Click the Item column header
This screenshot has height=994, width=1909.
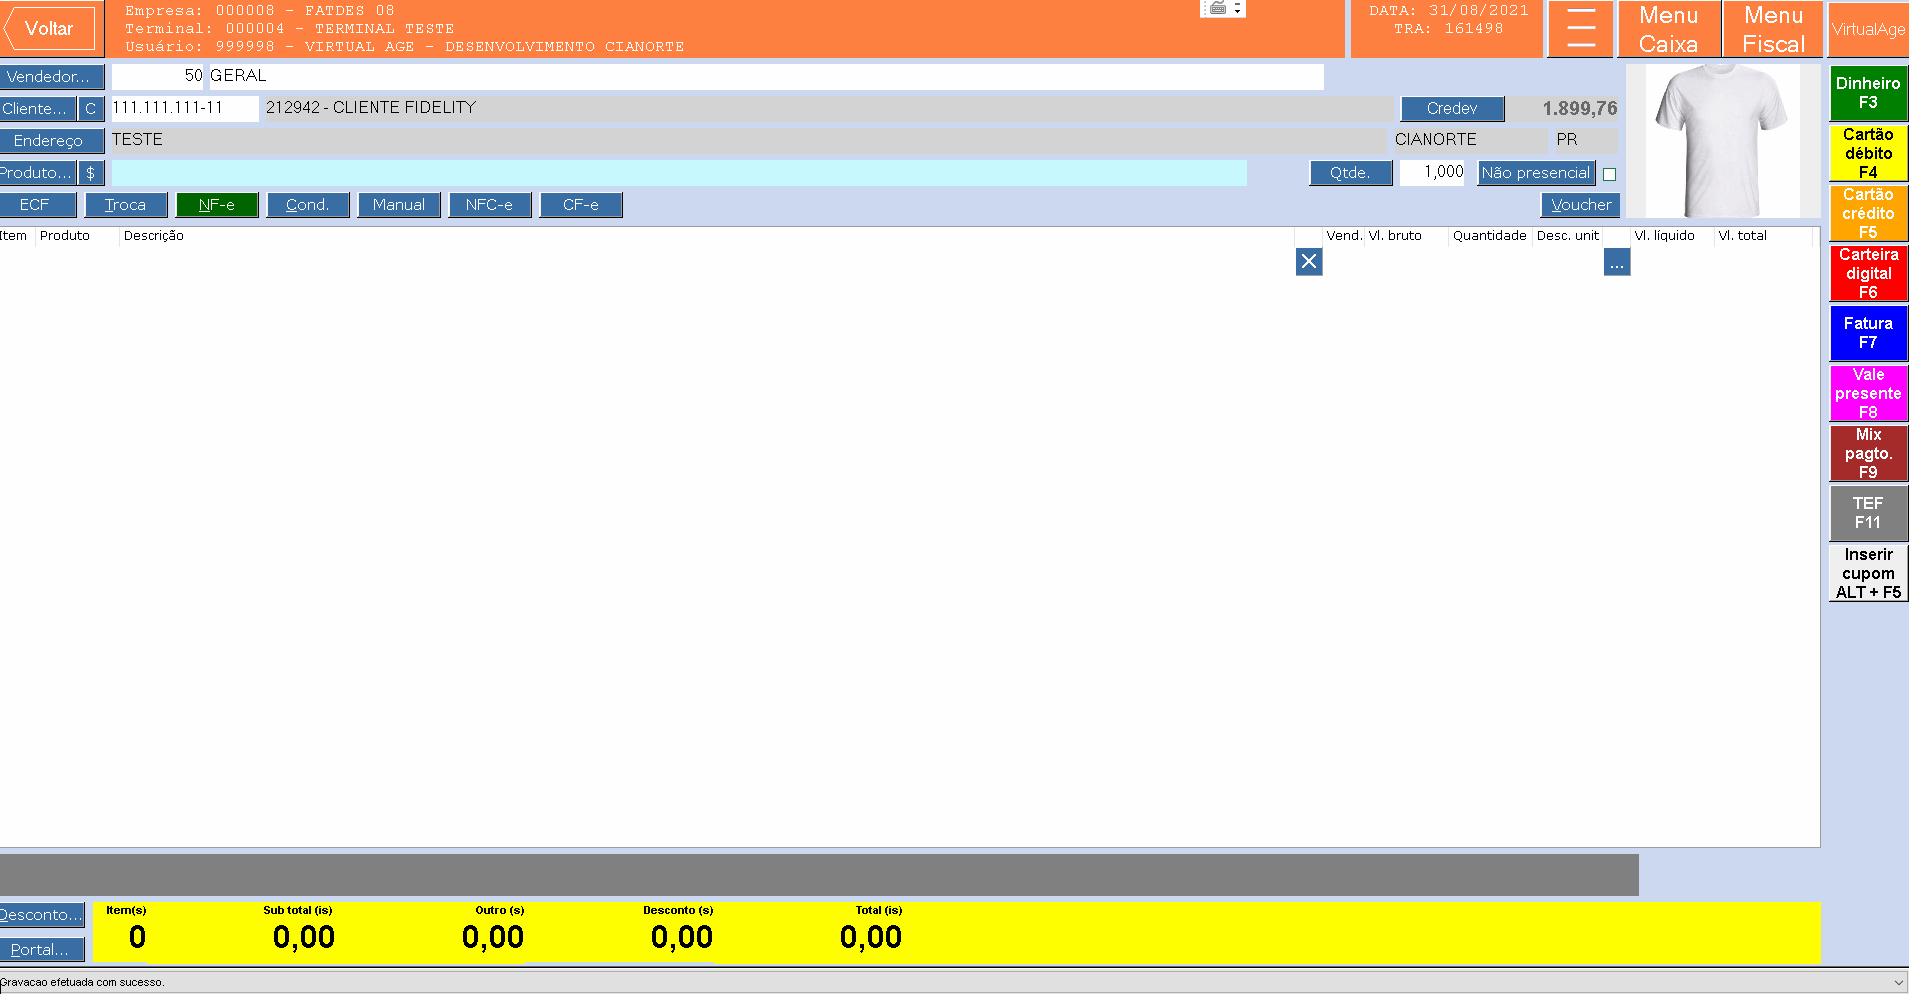point(14,236)
